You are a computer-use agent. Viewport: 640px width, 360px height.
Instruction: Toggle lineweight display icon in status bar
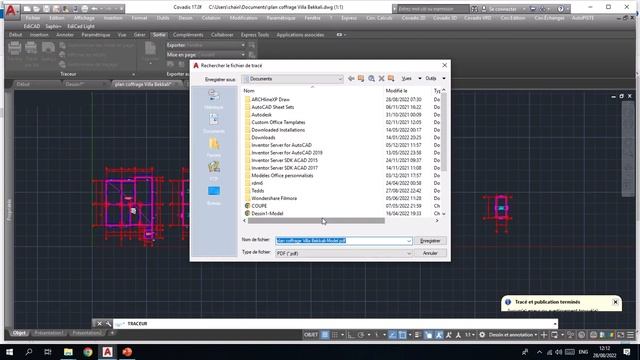(418, 335)
